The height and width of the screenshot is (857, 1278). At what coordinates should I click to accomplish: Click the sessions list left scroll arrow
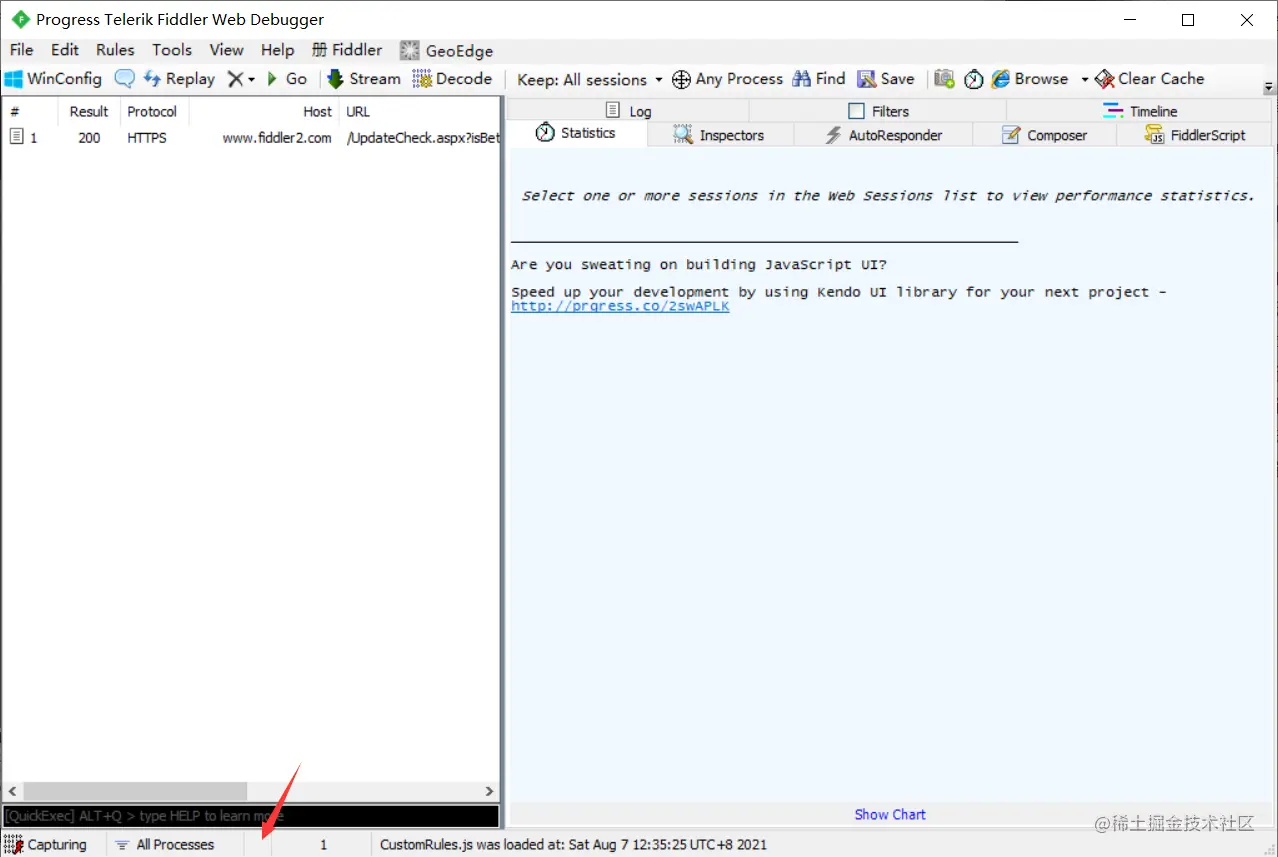point(11,791)
